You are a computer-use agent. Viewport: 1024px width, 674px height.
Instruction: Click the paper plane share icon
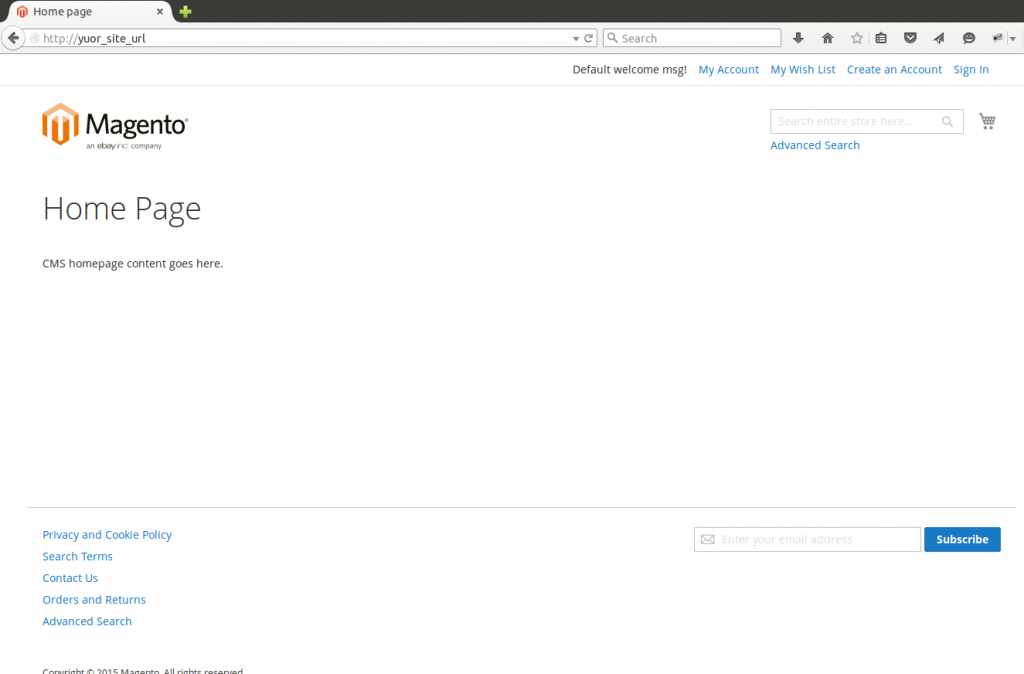(x=938, y=38)
